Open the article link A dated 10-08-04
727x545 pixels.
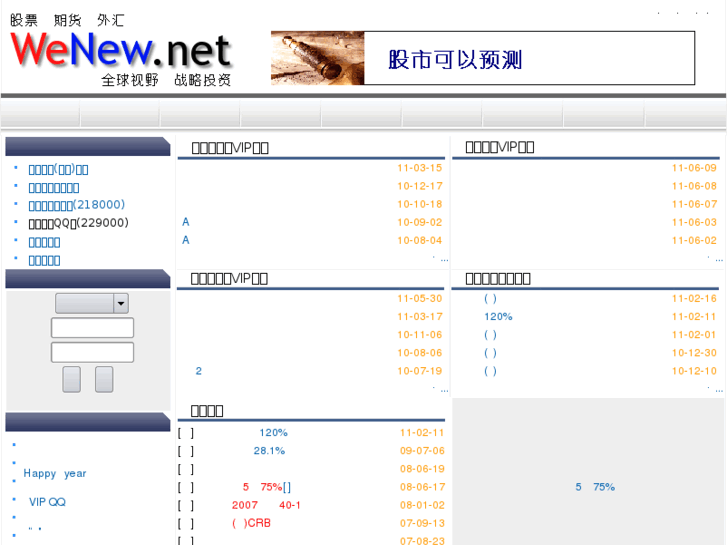click(185, 240)
